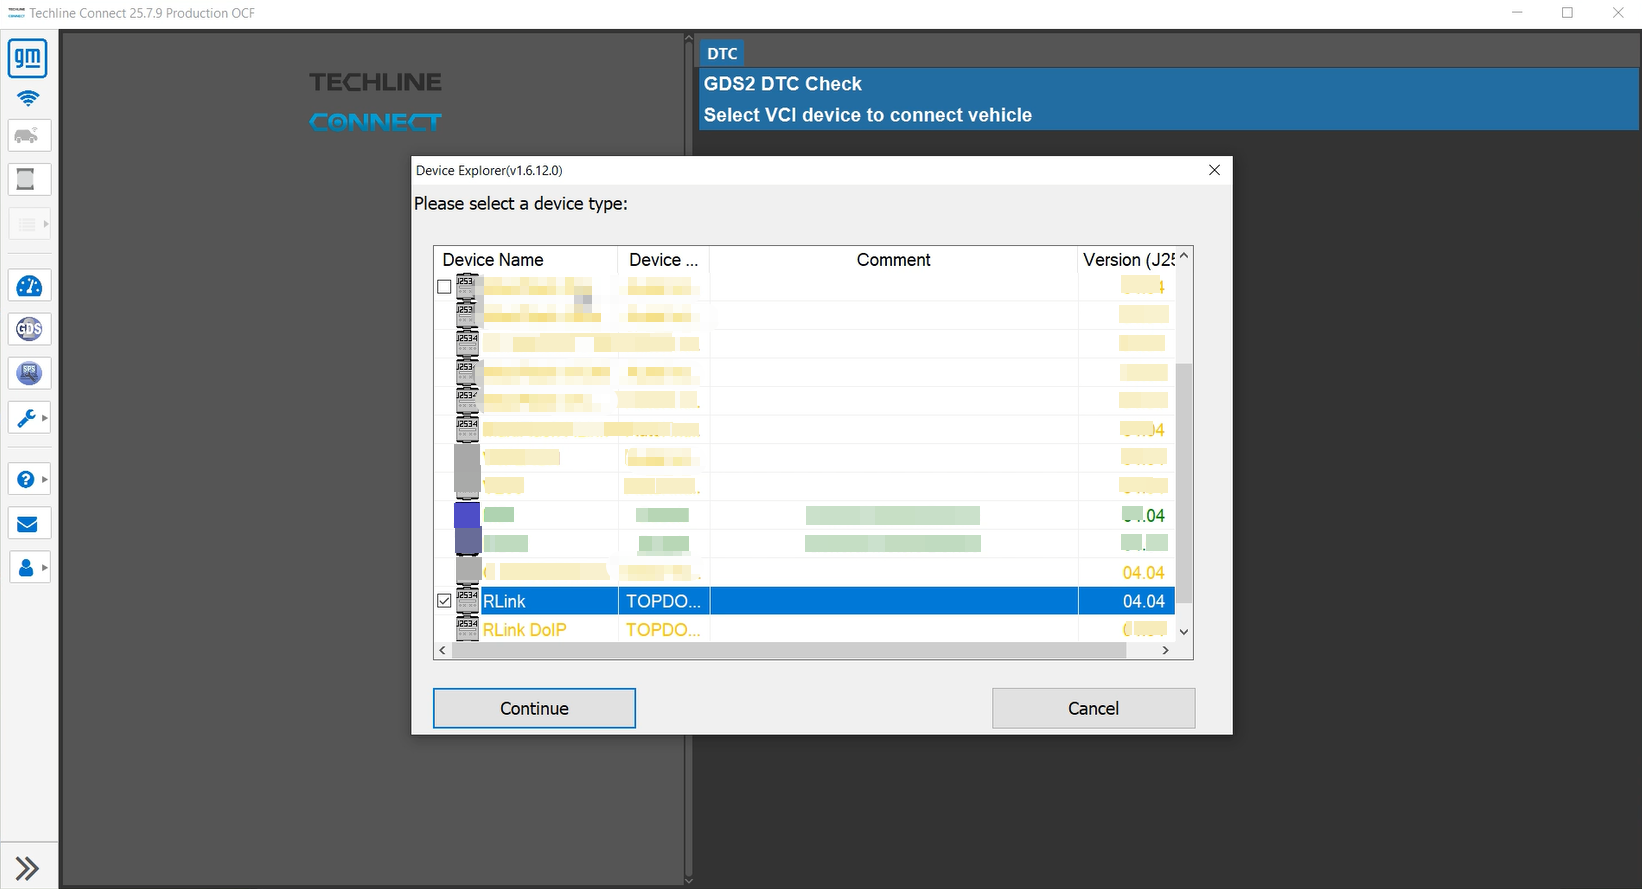Click the Wi-Fi connection status icon
This screenshot has height=889, width=1642.
(x=28, y=98)
